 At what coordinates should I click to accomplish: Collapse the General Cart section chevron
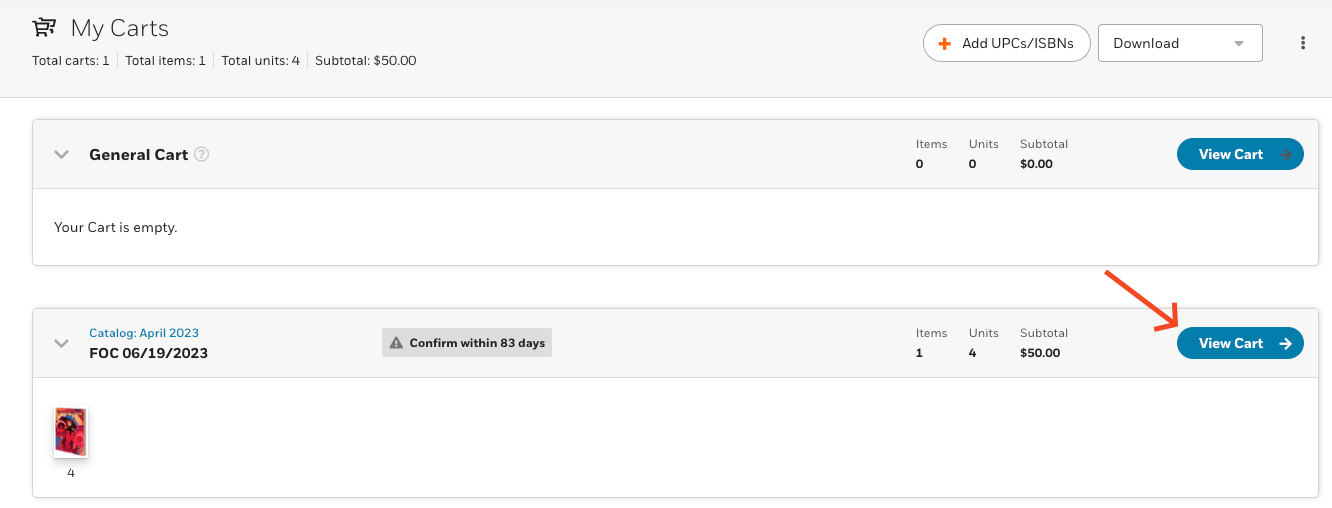61,155
